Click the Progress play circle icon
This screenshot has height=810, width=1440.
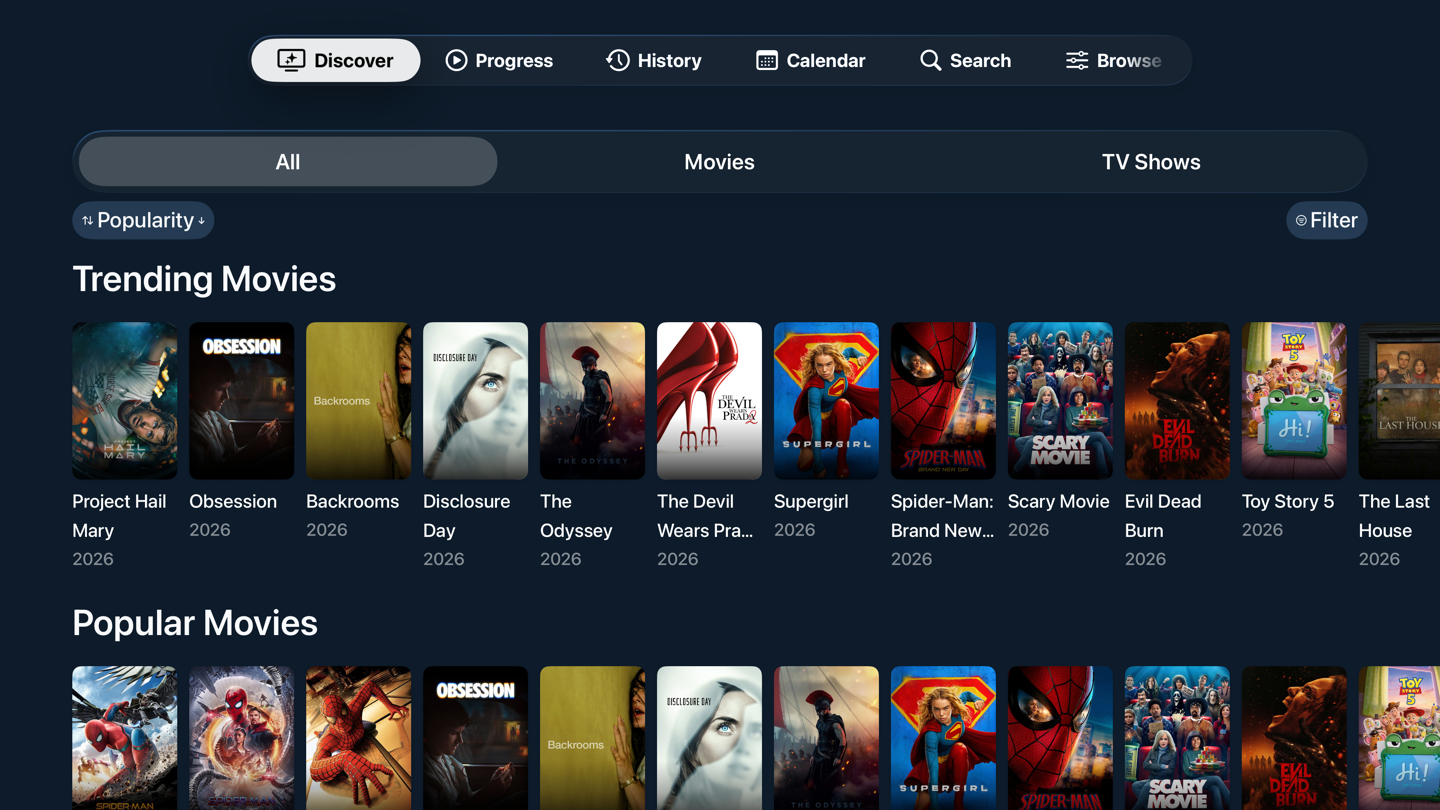tap(456, 60)
